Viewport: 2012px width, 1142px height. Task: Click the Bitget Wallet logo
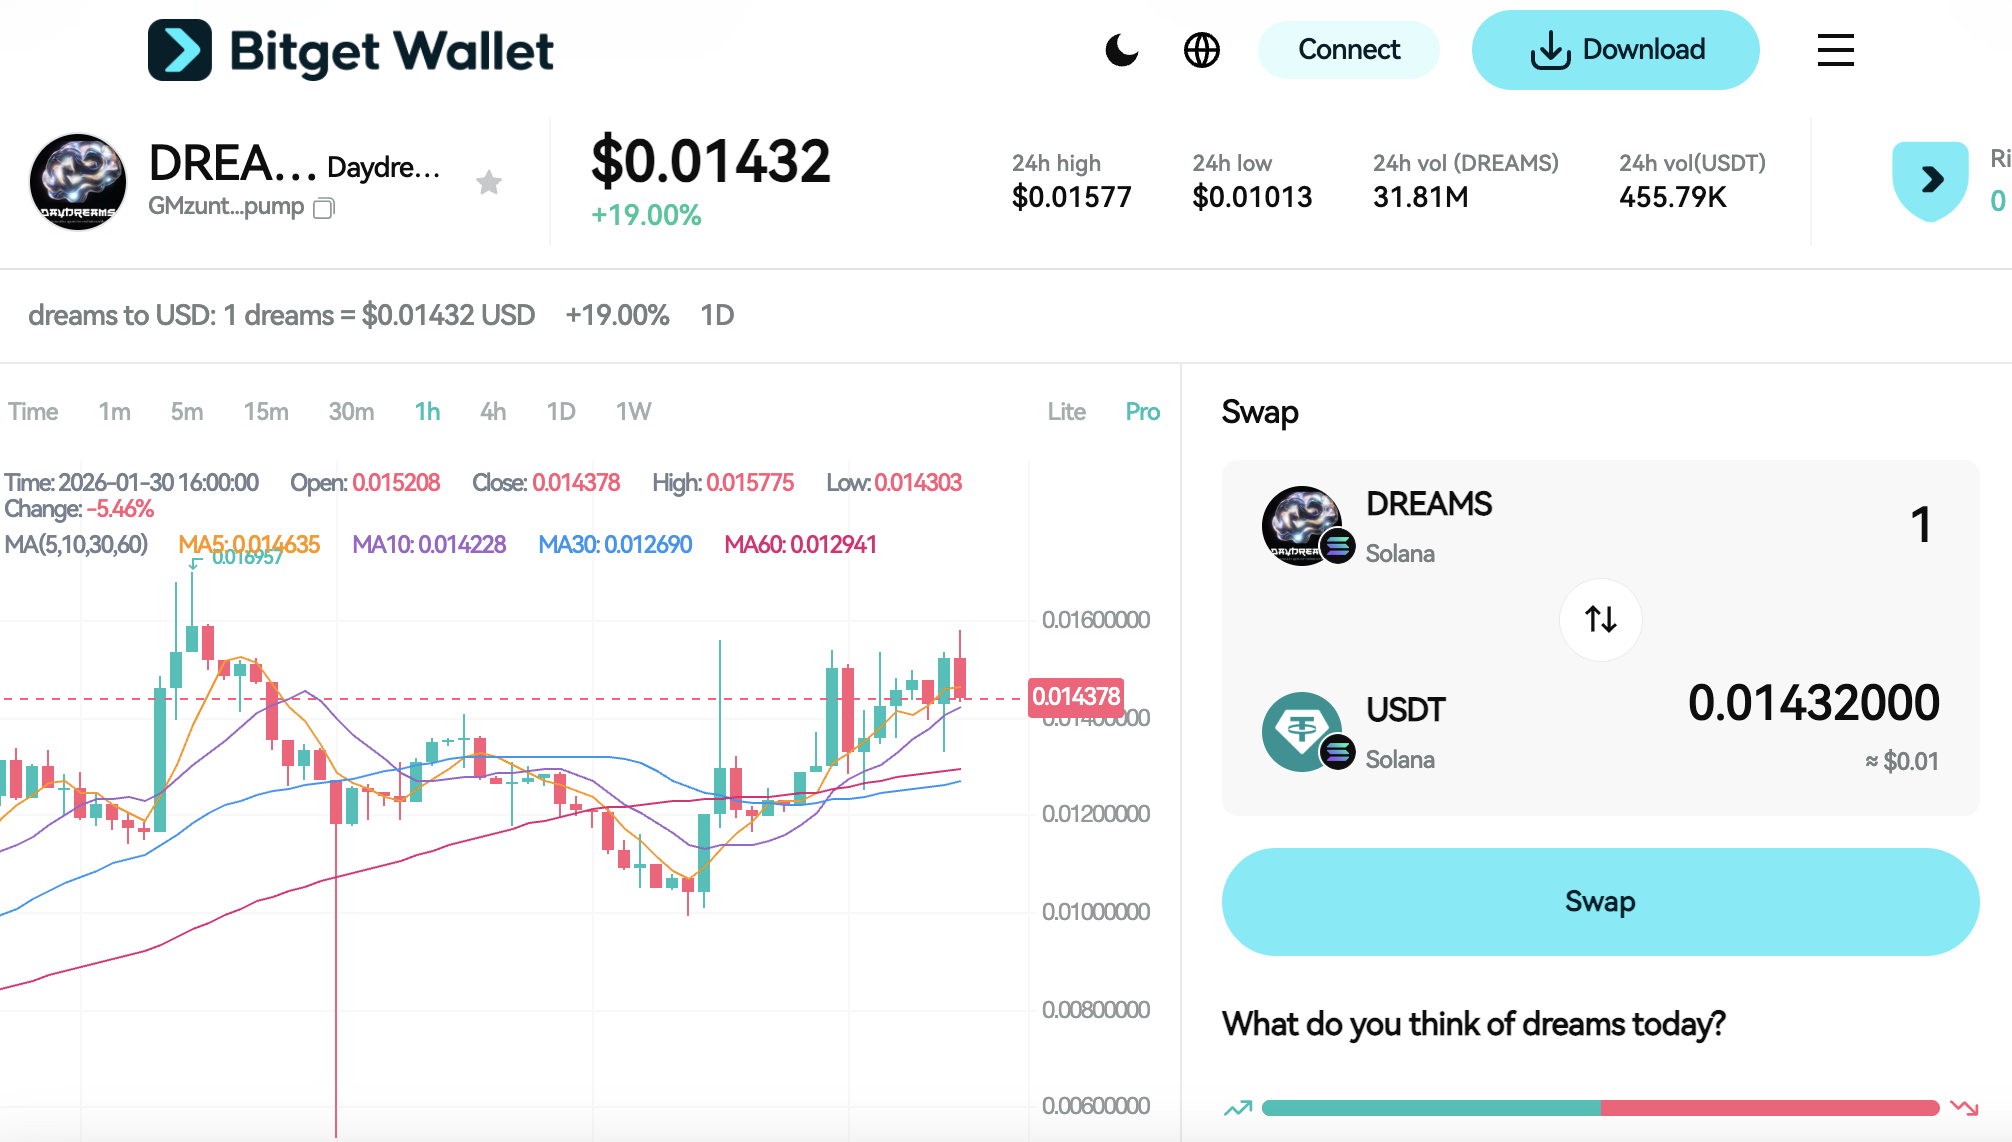tap(350, 49)
